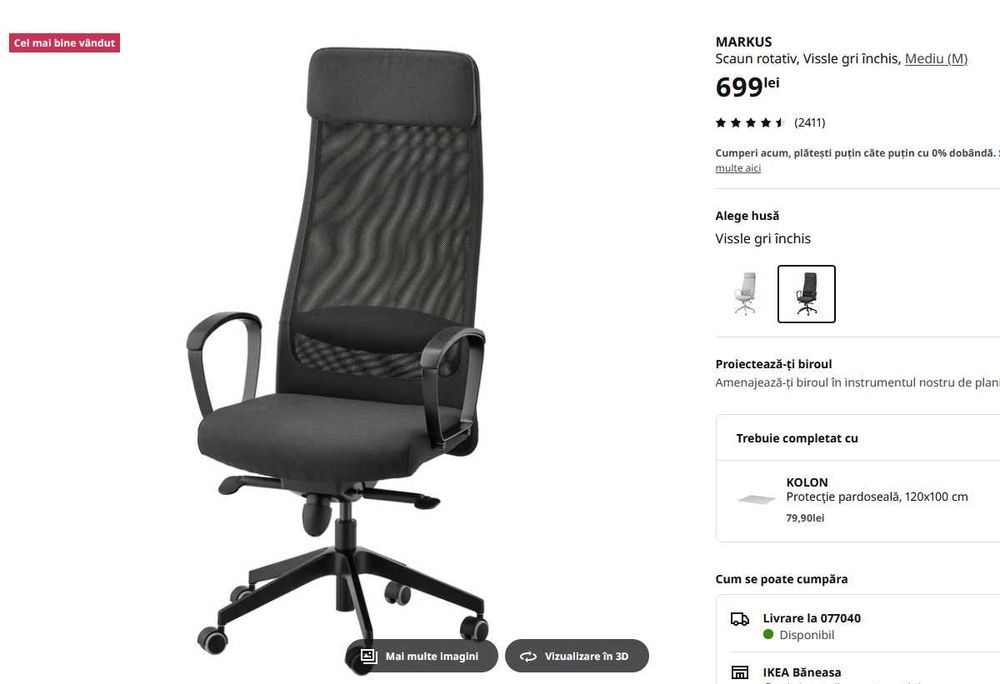Click the 3D rotate icon in Vizualizare în 3D
This screenshot has height=684, width=1000.
(x=528, y=657)
